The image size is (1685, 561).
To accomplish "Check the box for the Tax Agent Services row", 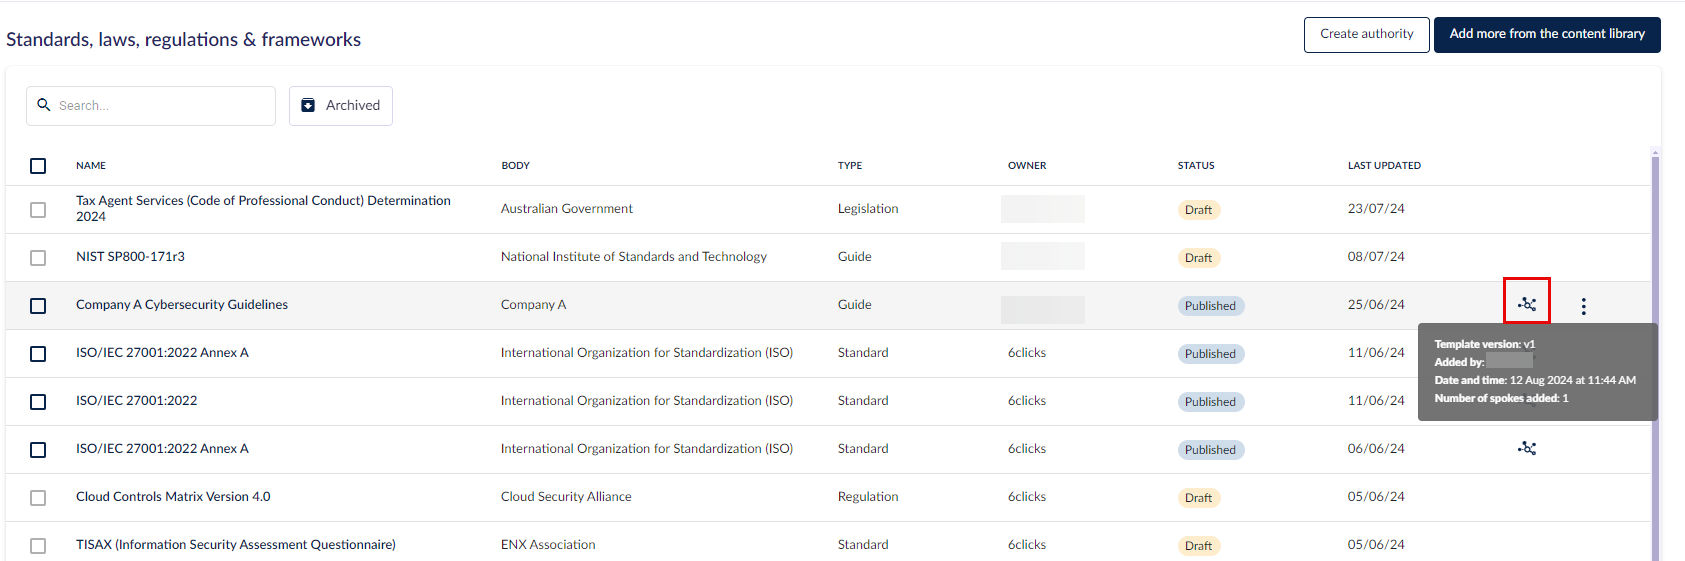I will (38, 210).
